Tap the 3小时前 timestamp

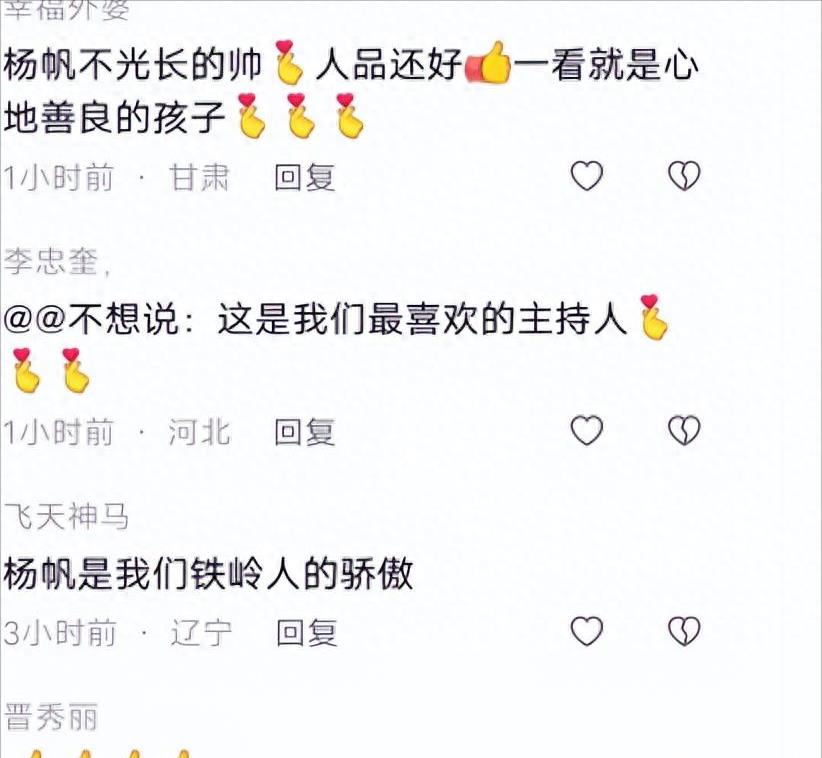(59, 632)
